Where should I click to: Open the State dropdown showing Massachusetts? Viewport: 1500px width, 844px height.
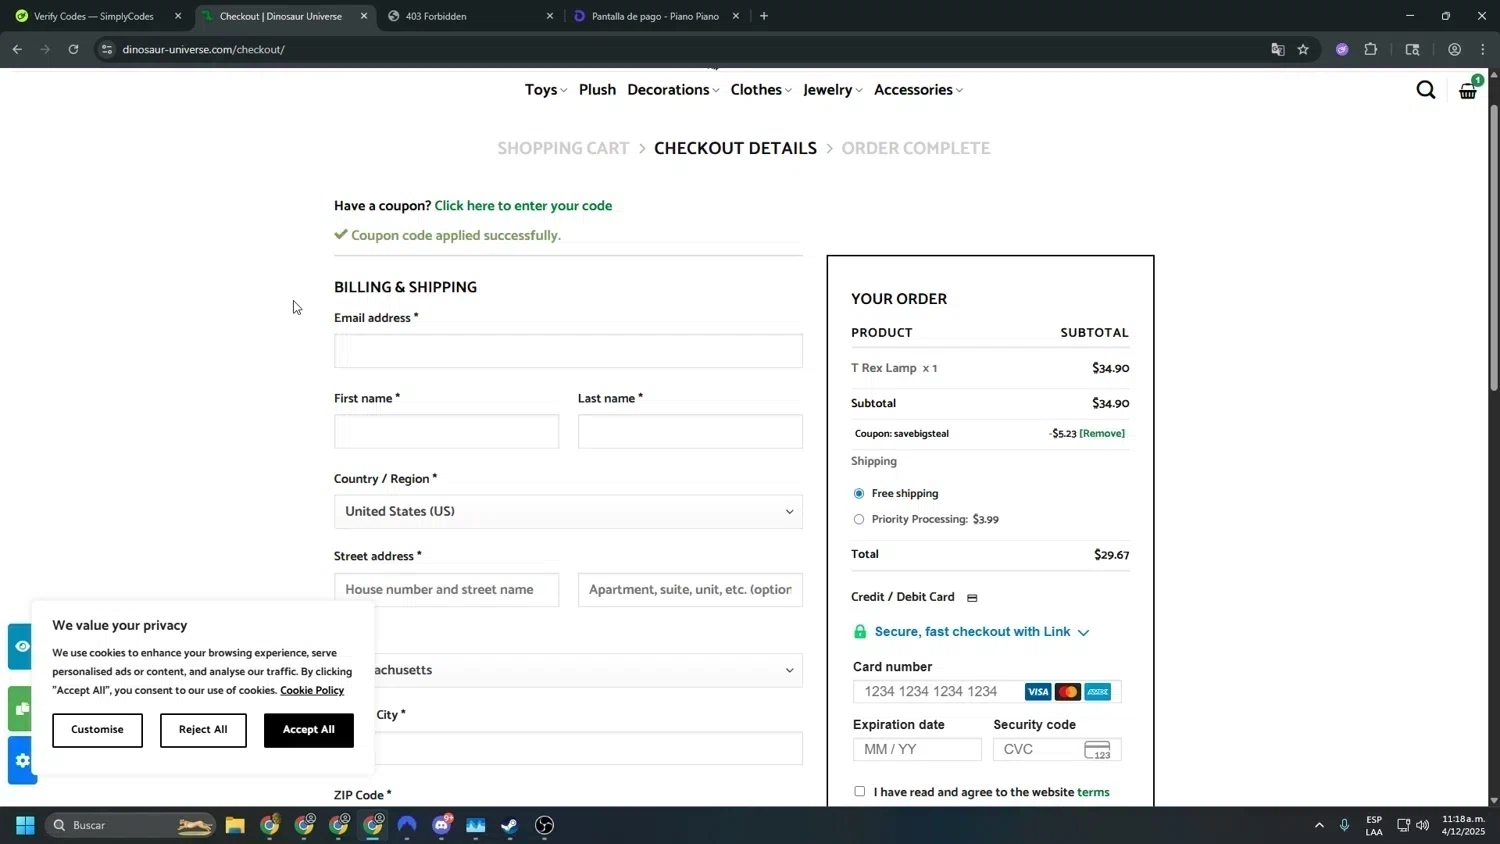(568, 670)
